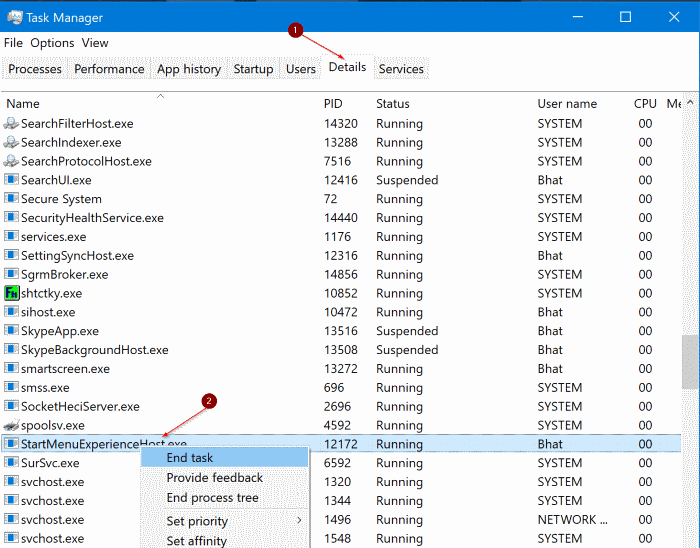Select the Secure System row name

(x=61, y=199)
